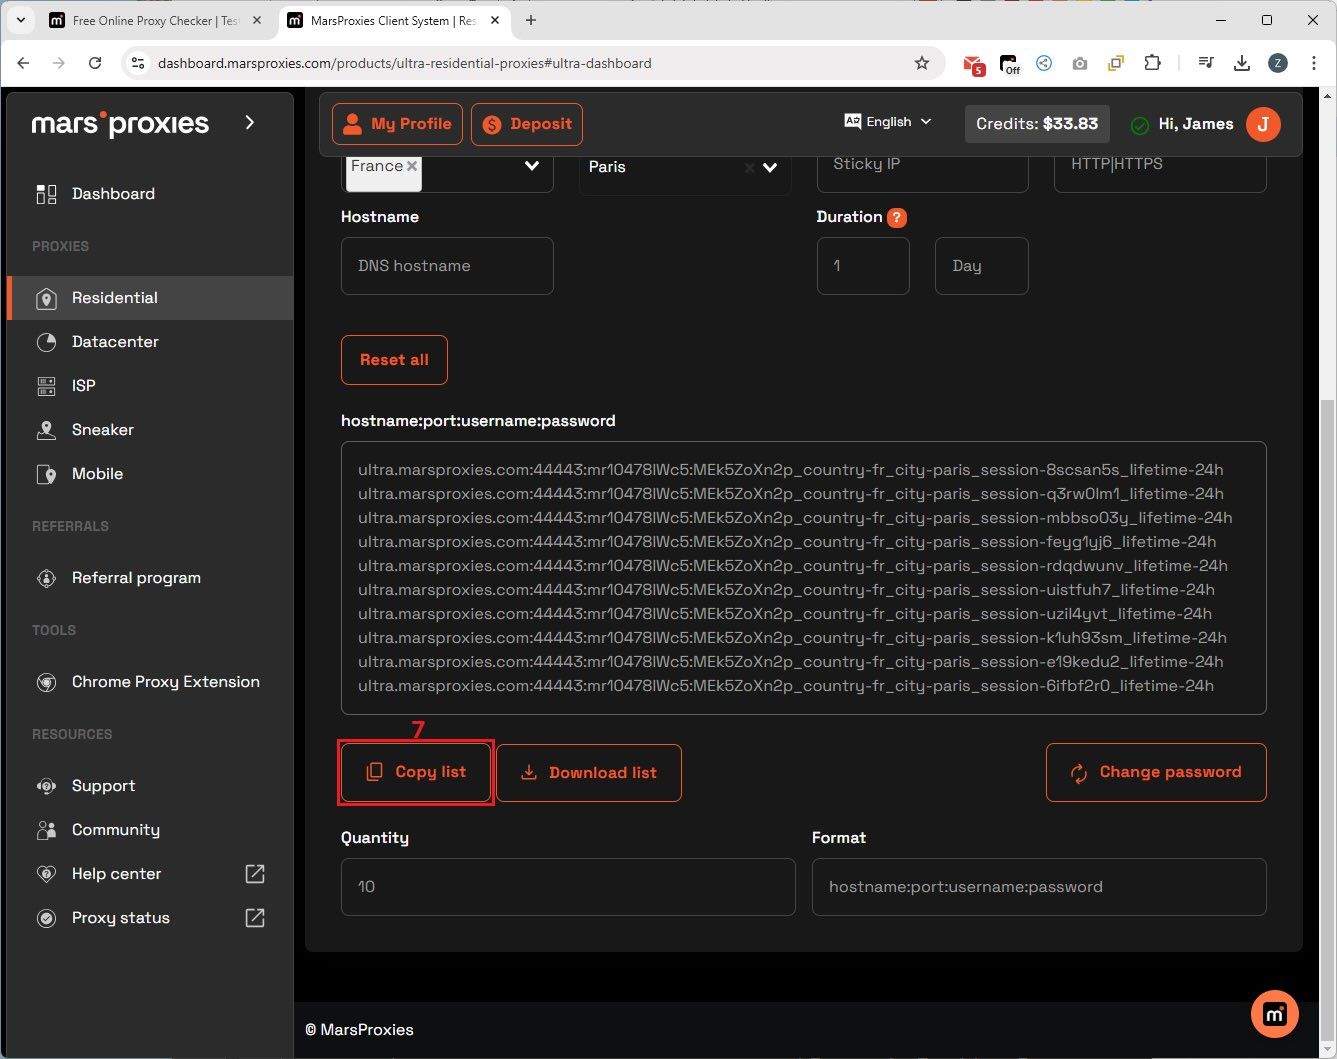Open the tab search dropdown
The height and width of the screenshot is (1059, 1337).
click(x=21, y=20)
